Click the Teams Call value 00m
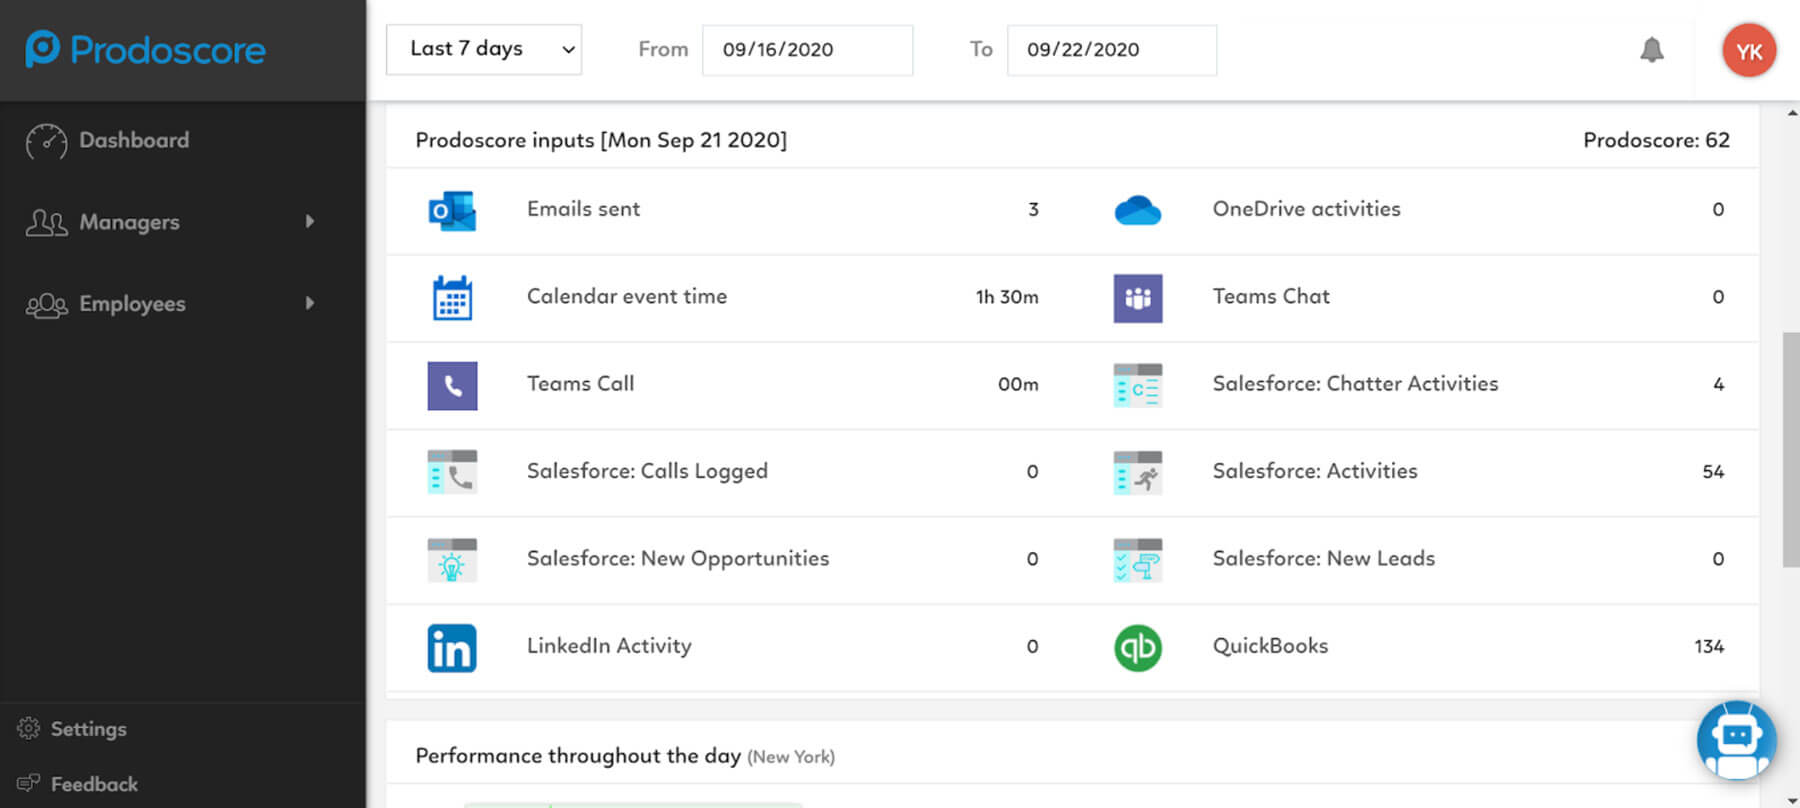 tap(1018, 384)
